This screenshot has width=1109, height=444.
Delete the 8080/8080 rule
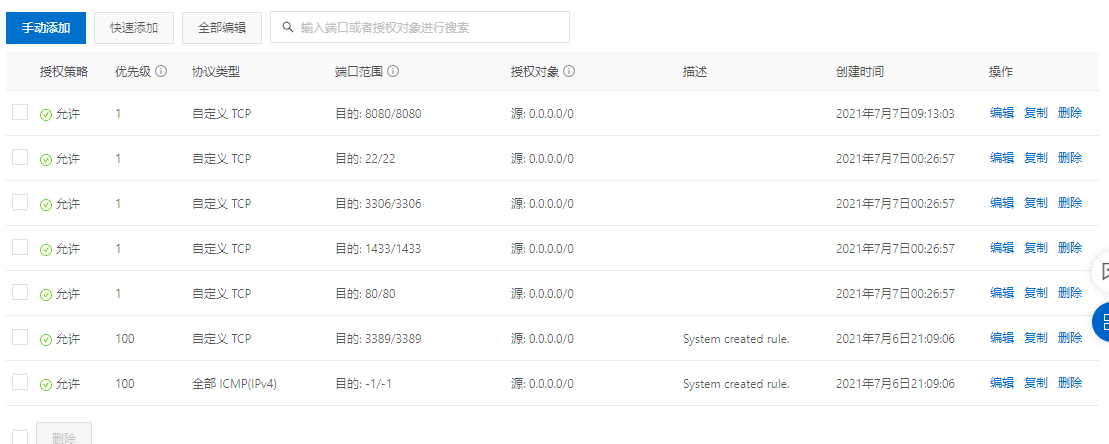click(1070, 113)
